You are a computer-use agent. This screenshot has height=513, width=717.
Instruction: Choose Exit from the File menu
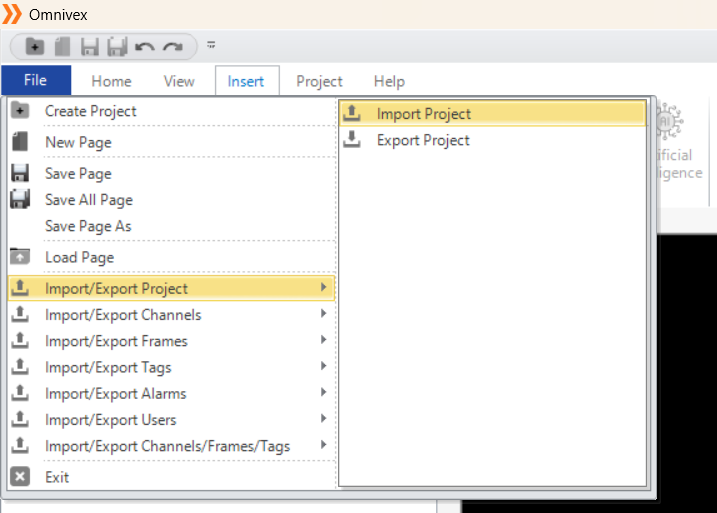pyautogui.click(x=171, y=477)
